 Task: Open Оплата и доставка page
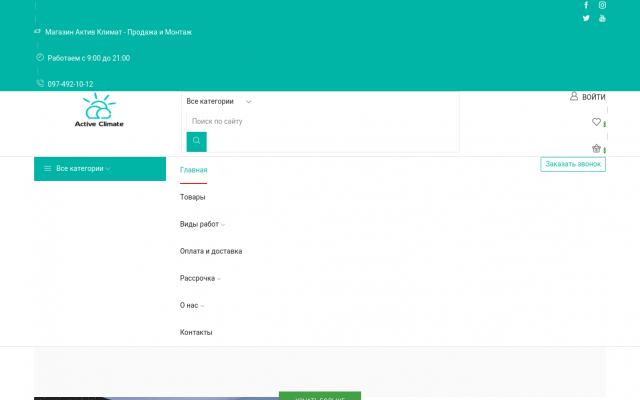tap(211, 251)
